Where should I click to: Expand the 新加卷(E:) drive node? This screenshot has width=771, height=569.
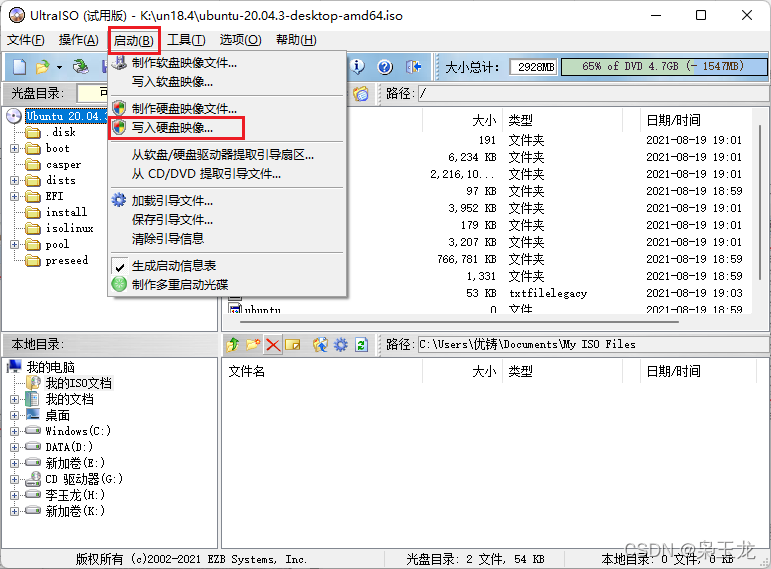pos(14,463)
